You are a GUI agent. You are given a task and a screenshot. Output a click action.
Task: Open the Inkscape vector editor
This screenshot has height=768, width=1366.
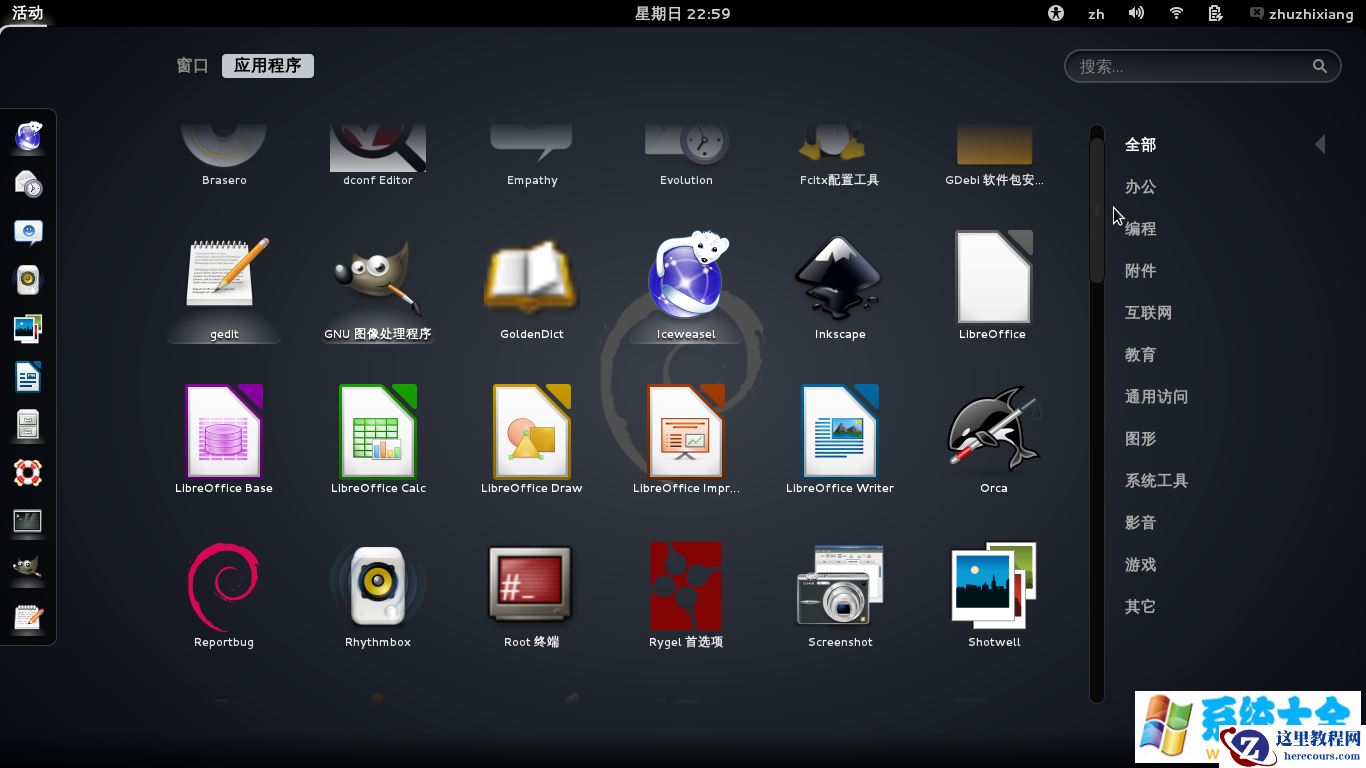(x=840, y=286)
